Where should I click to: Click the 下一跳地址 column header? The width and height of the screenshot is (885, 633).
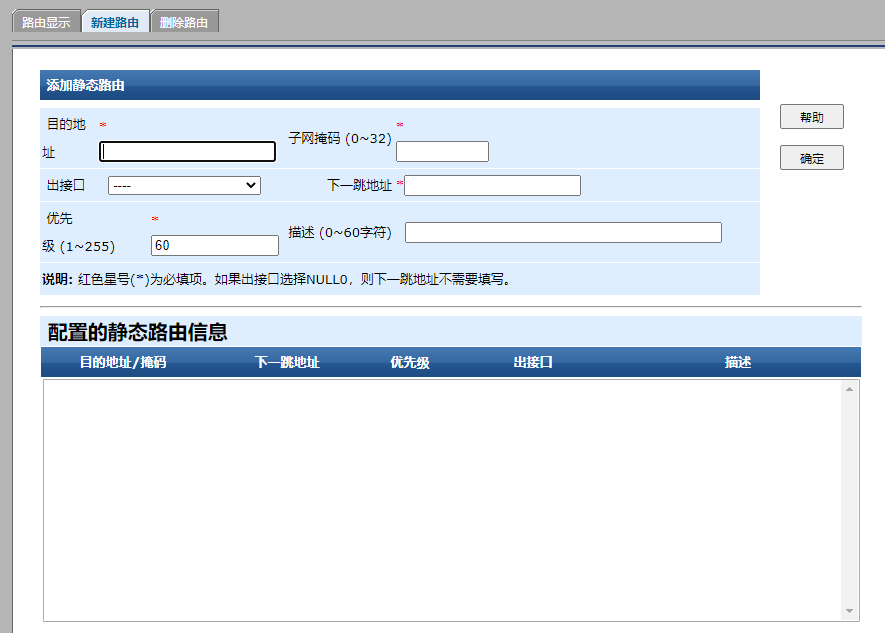pyautogui.click(x=287, y=362)
